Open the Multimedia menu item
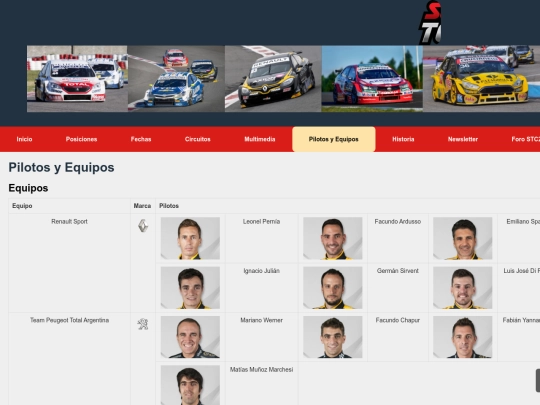540x405 pixels. pos(260,139)
